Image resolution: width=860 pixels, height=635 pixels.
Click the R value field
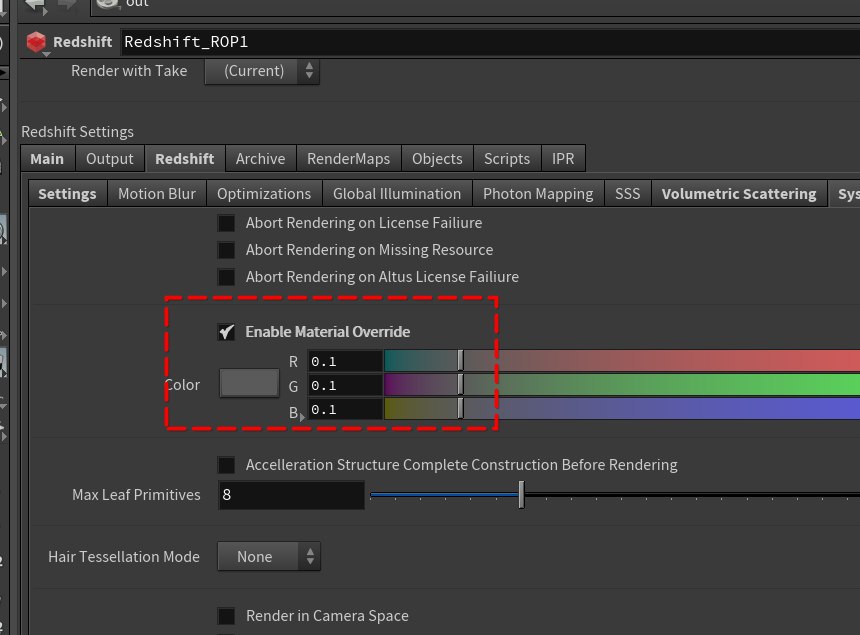(344, 361)
